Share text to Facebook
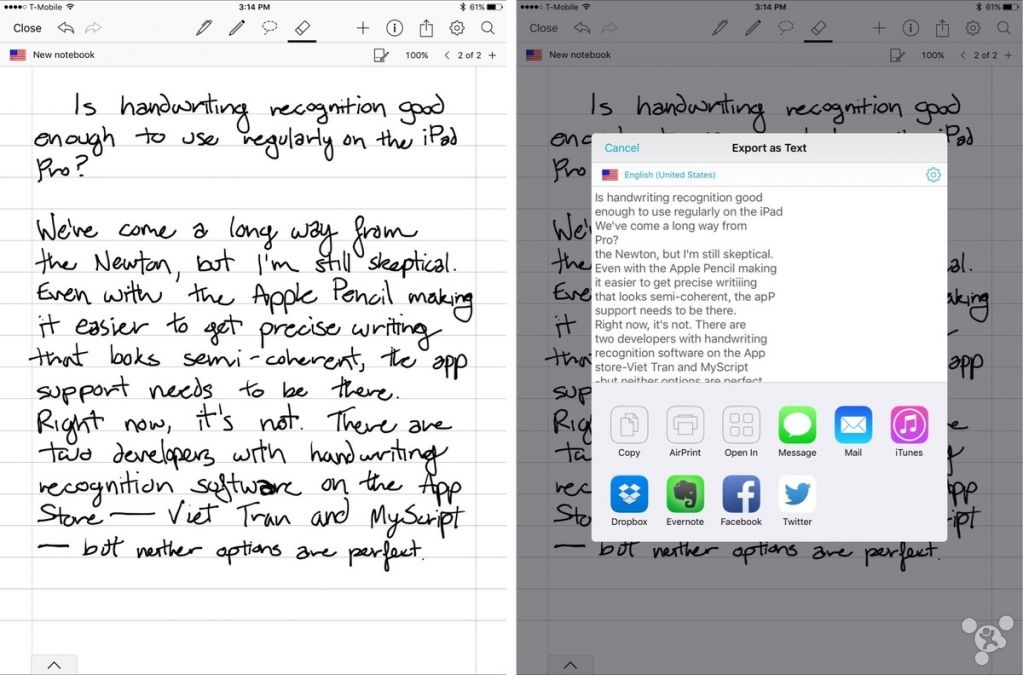Screen dimensions: 1023x675 tap(741, 501)
